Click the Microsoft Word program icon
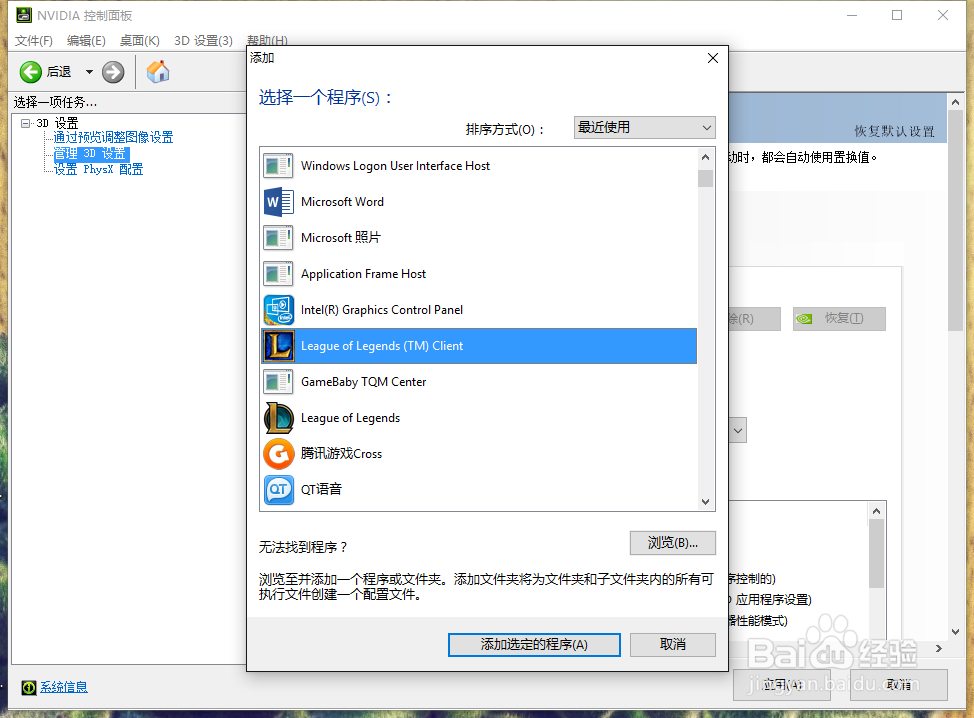The width and height of the screenshot is (974, 718). 278,202
